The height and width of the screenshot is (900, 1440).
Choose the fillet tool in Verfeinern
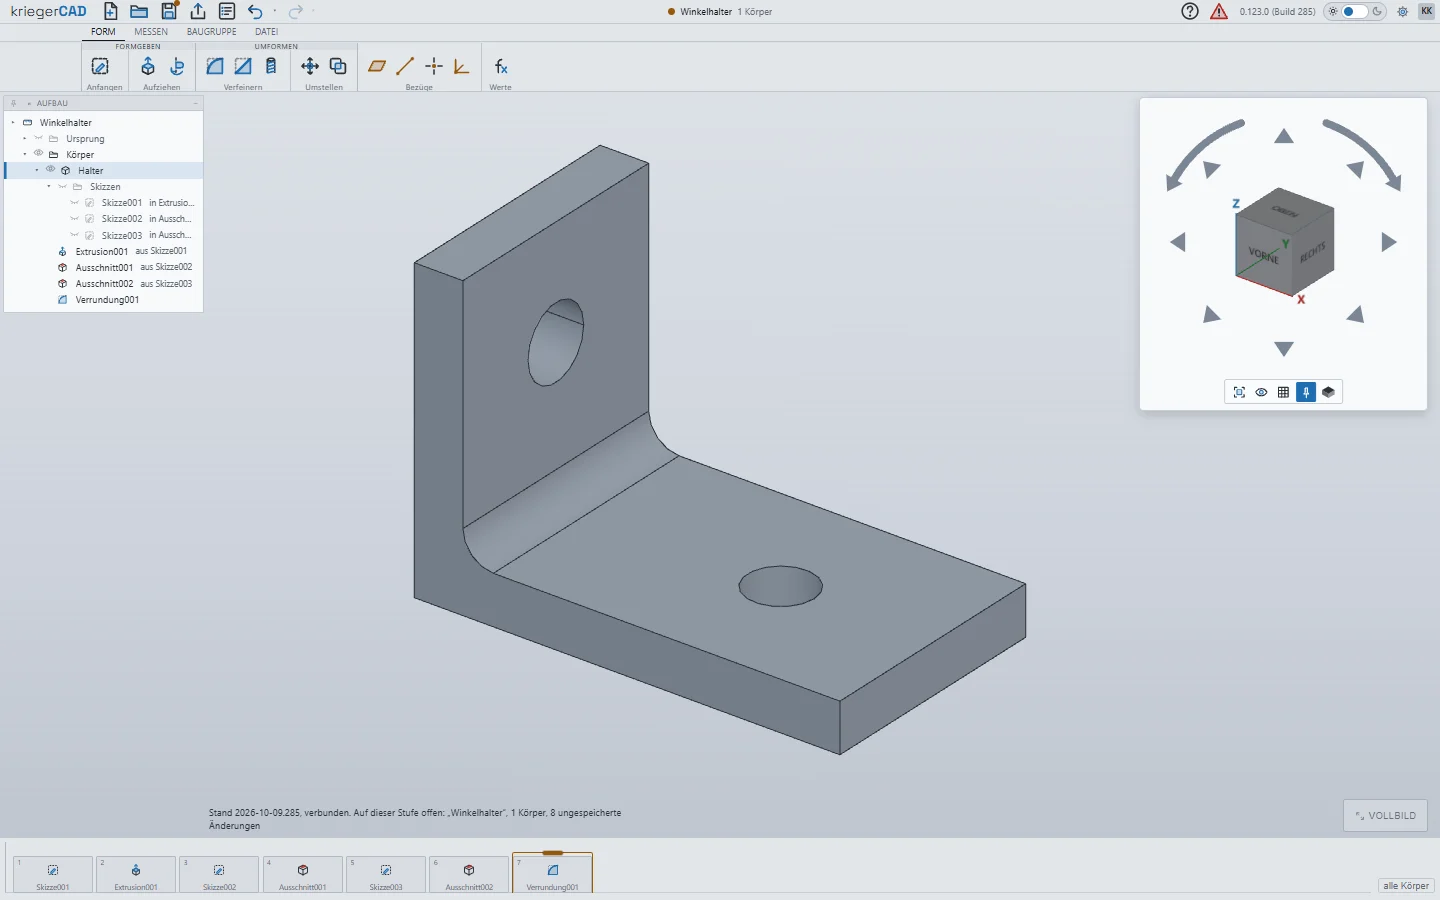point(215,67)
